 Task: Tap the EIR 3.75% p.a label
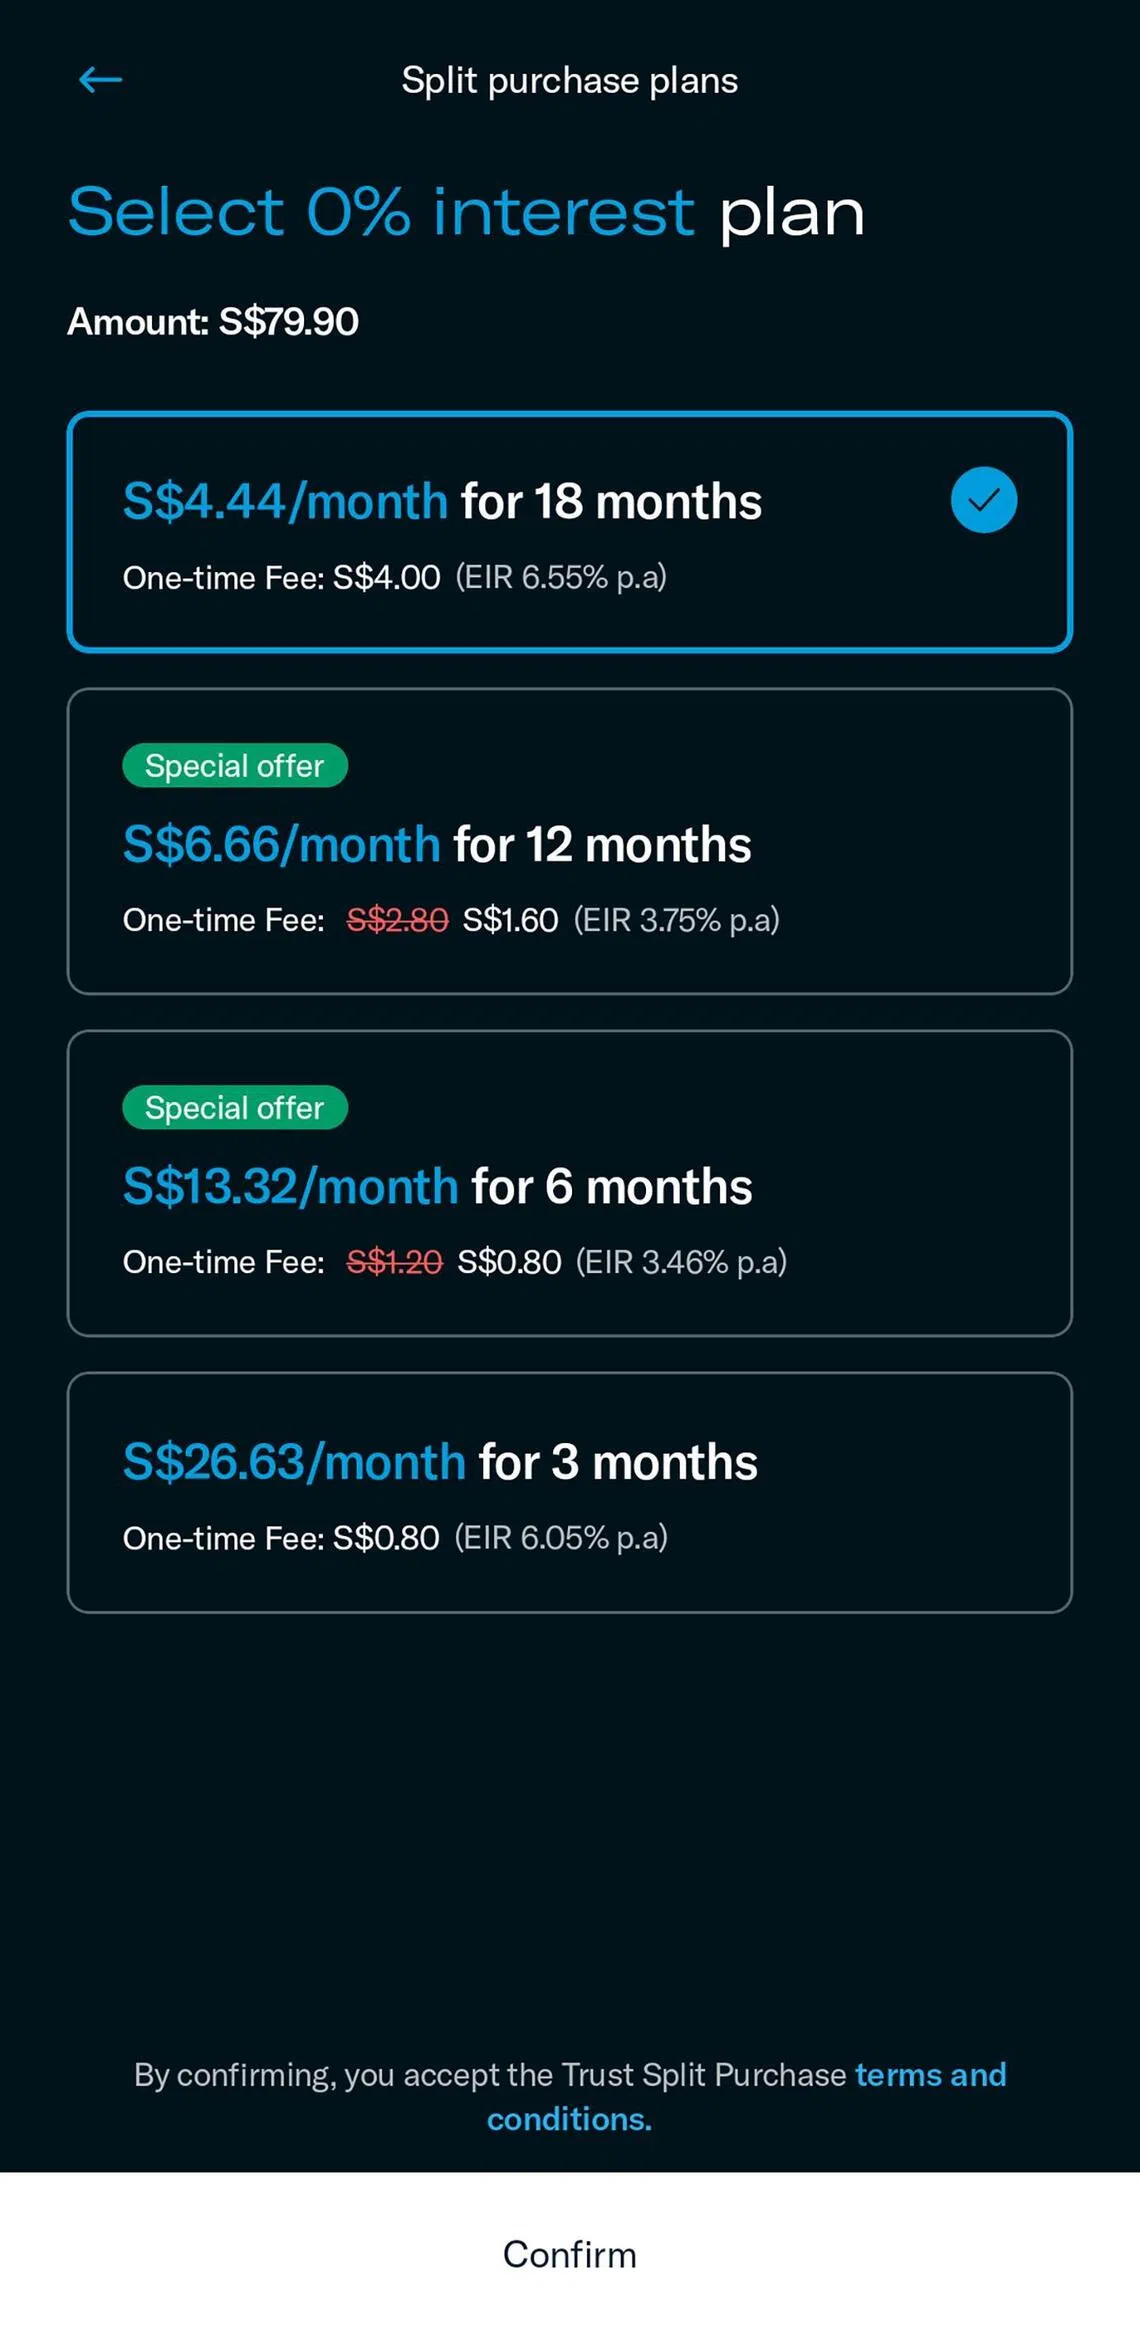676,920
